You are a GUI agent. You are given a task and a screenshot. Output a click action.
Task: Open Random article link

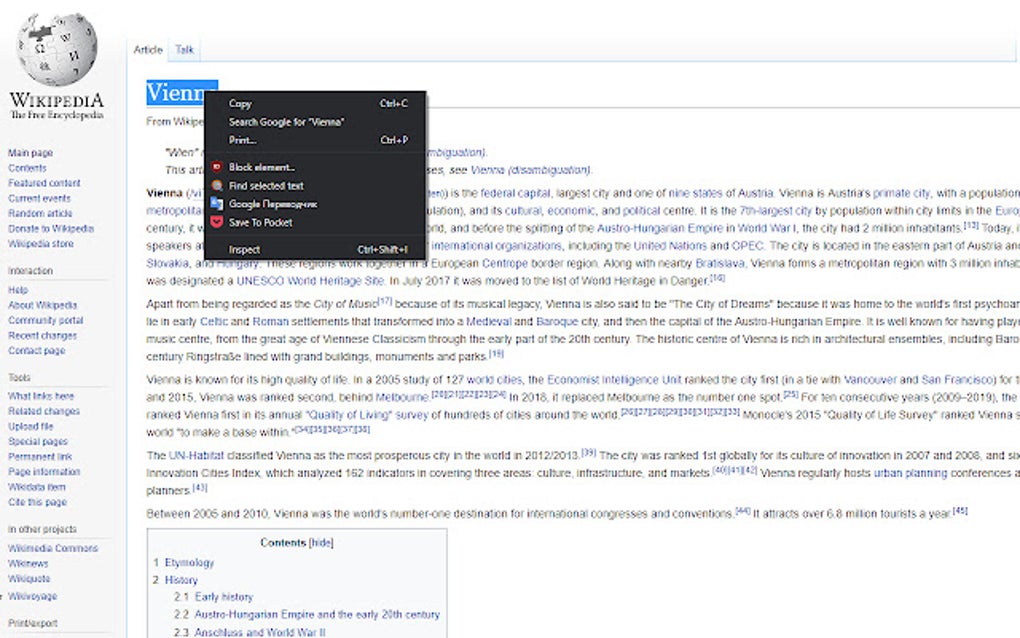click(x=40, y=213)
